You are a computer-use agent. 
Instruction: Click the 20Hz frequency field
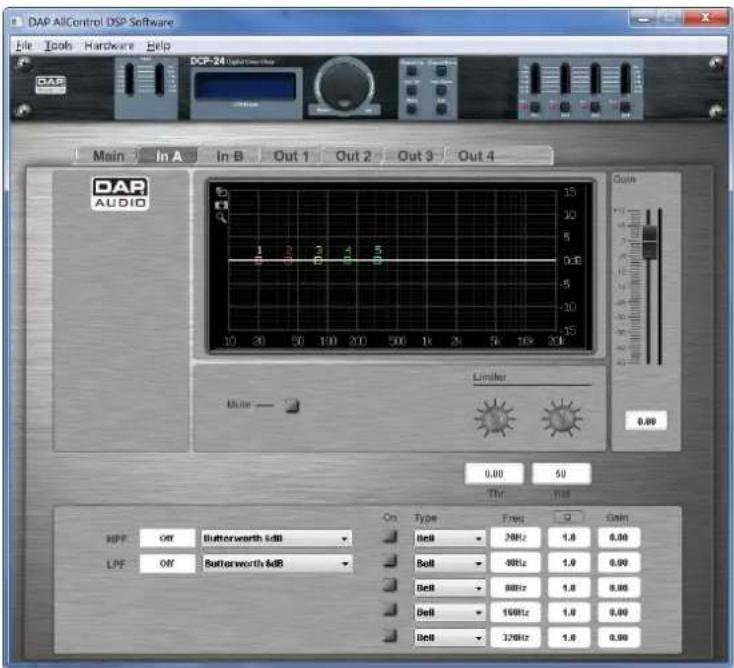coord(515,537)
